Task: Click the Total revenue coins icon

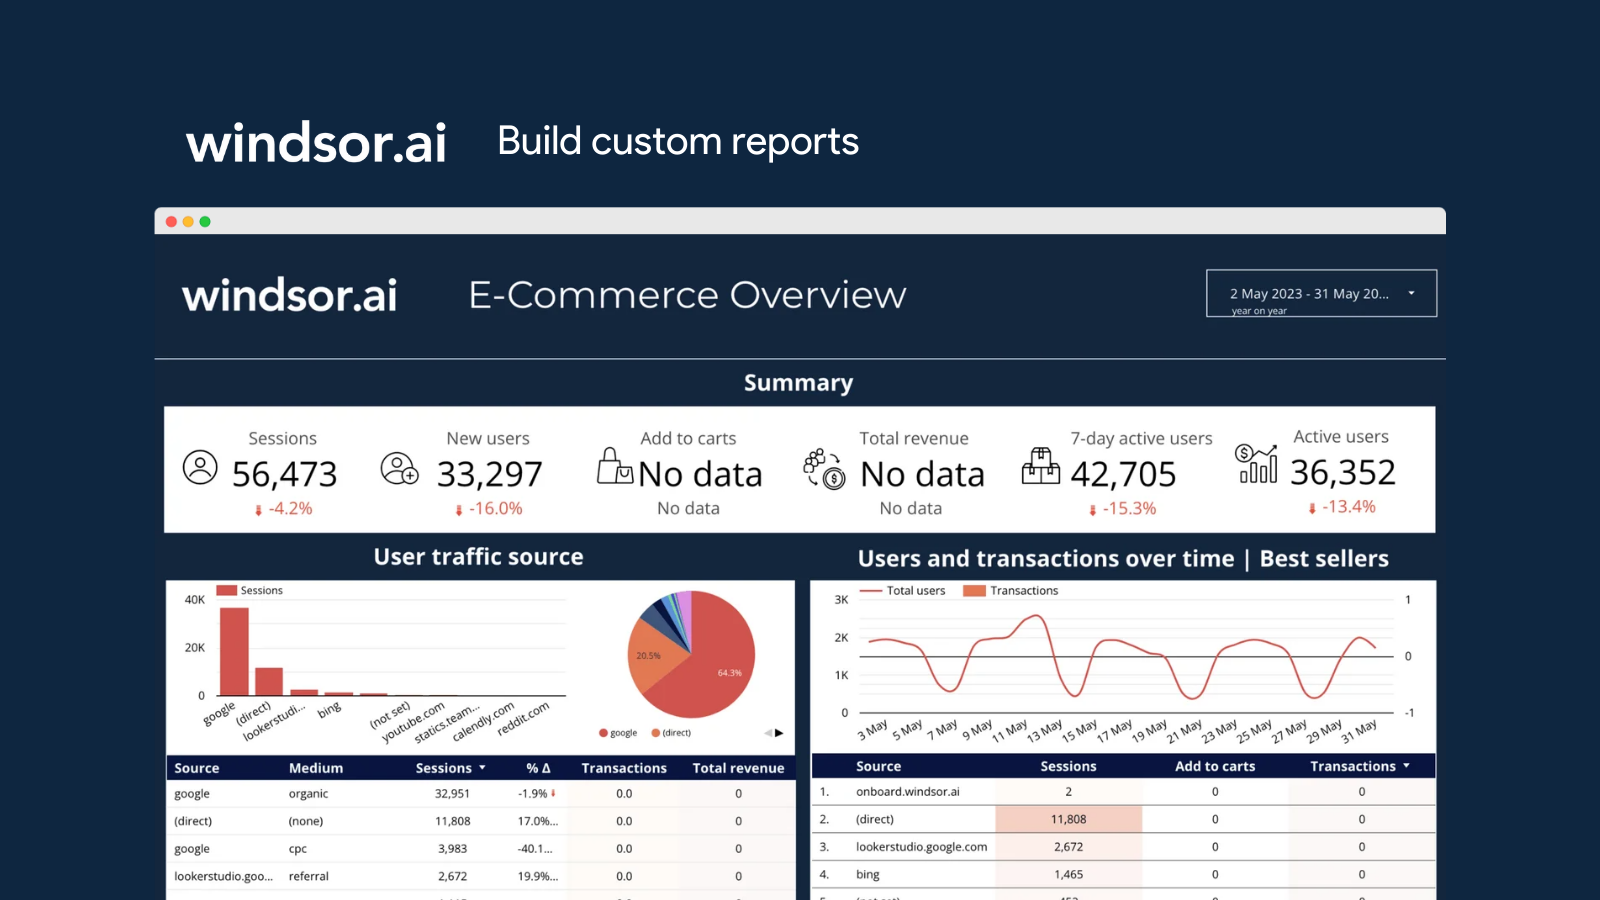Action: click(824, 468)
